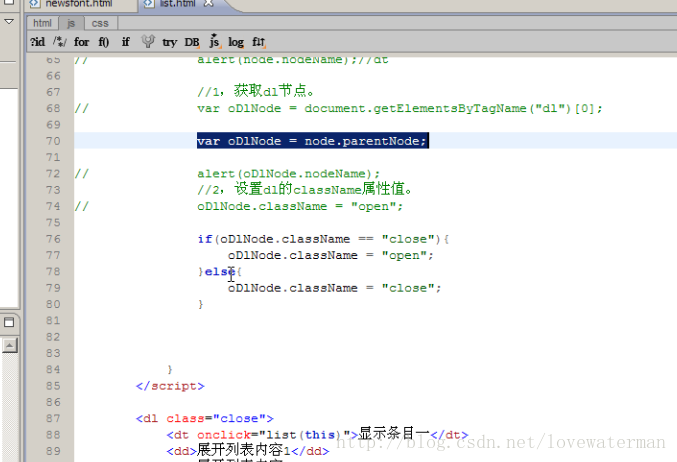This screenshot has height=462, width=677.
Task: Click the comment '//2, 设置dl的className属性值。'
Action: [305, 189]
